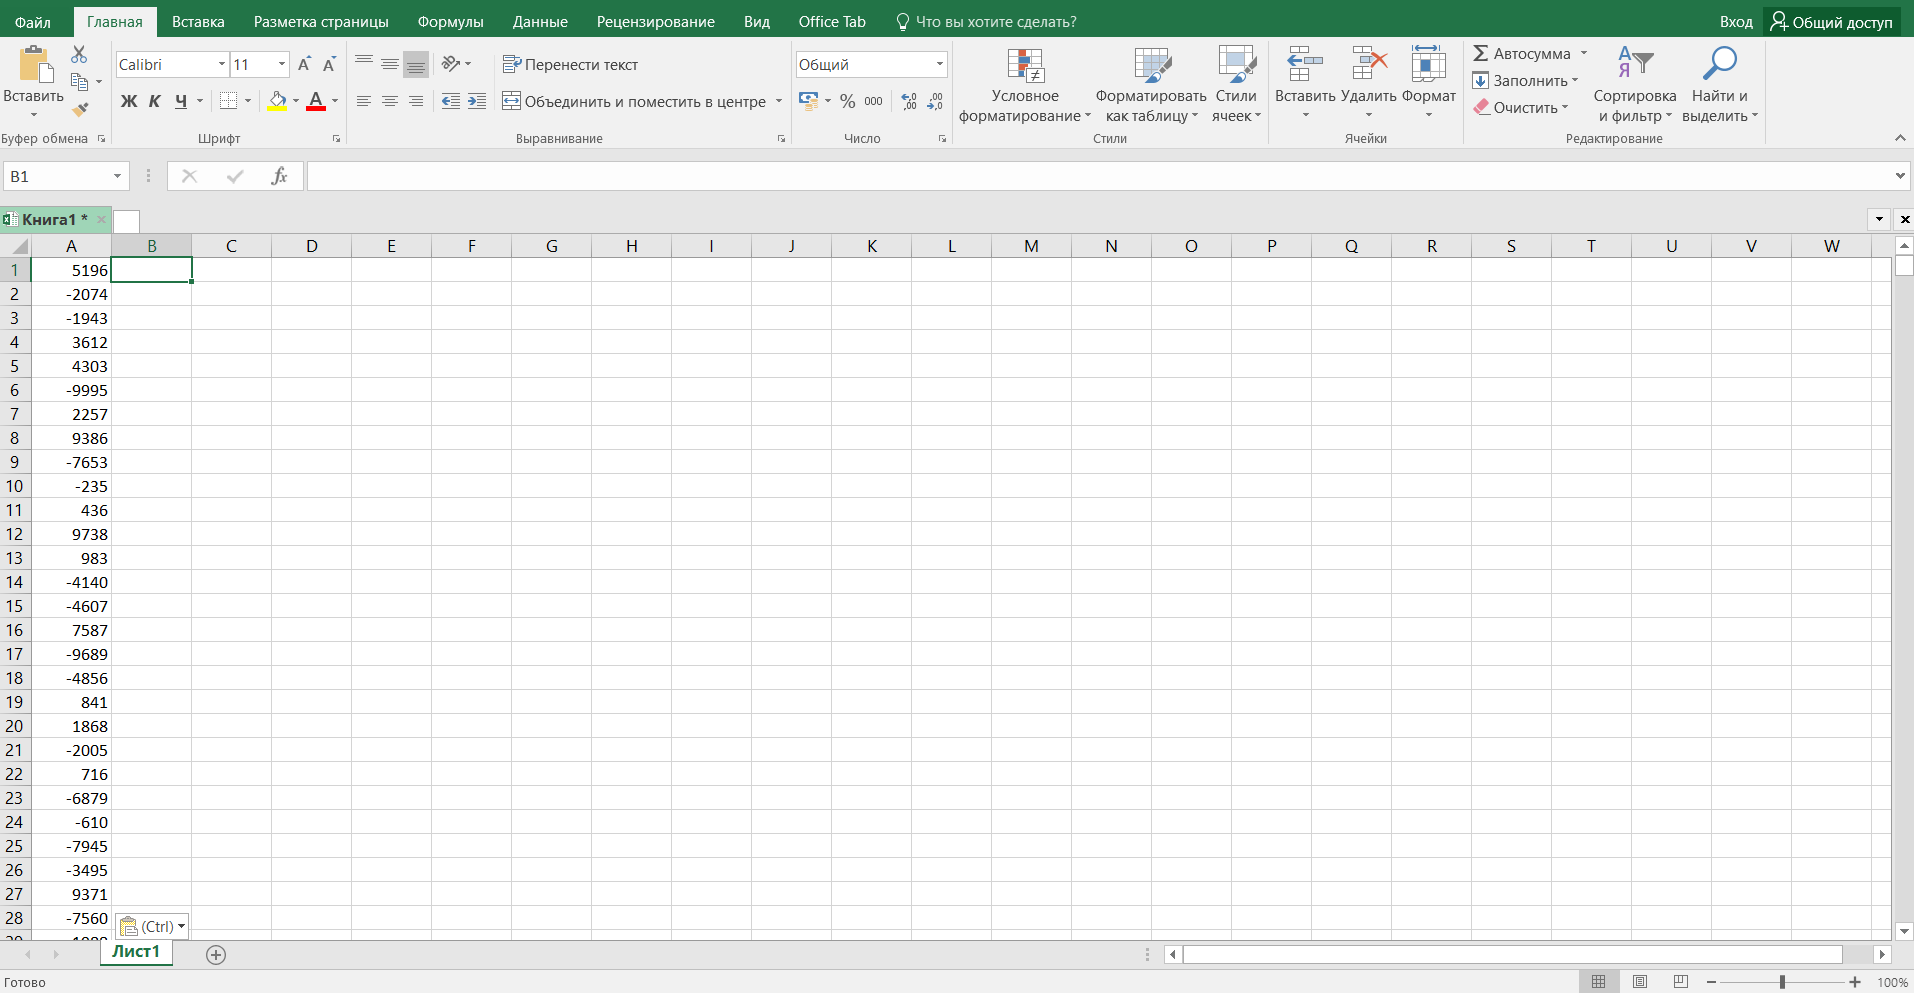Click the zoom slider handle

tap(1782, 982)
